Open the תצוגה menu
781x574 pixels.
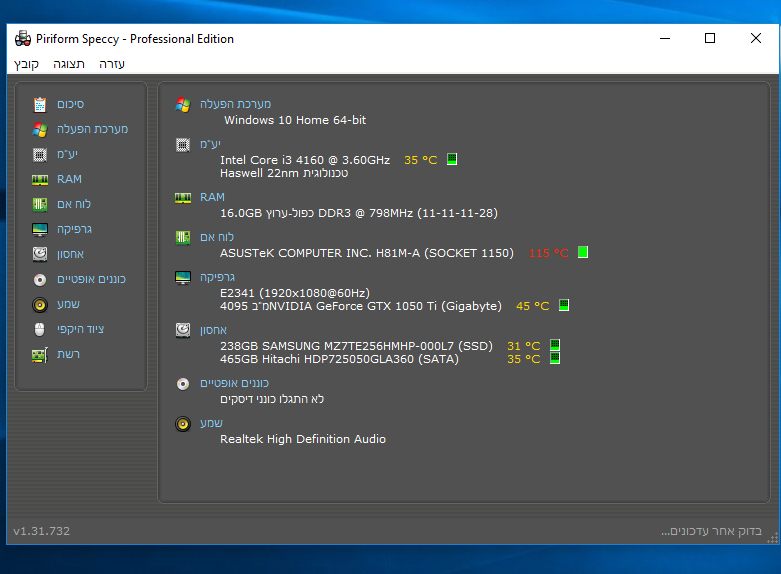click(x=69, y=64)
